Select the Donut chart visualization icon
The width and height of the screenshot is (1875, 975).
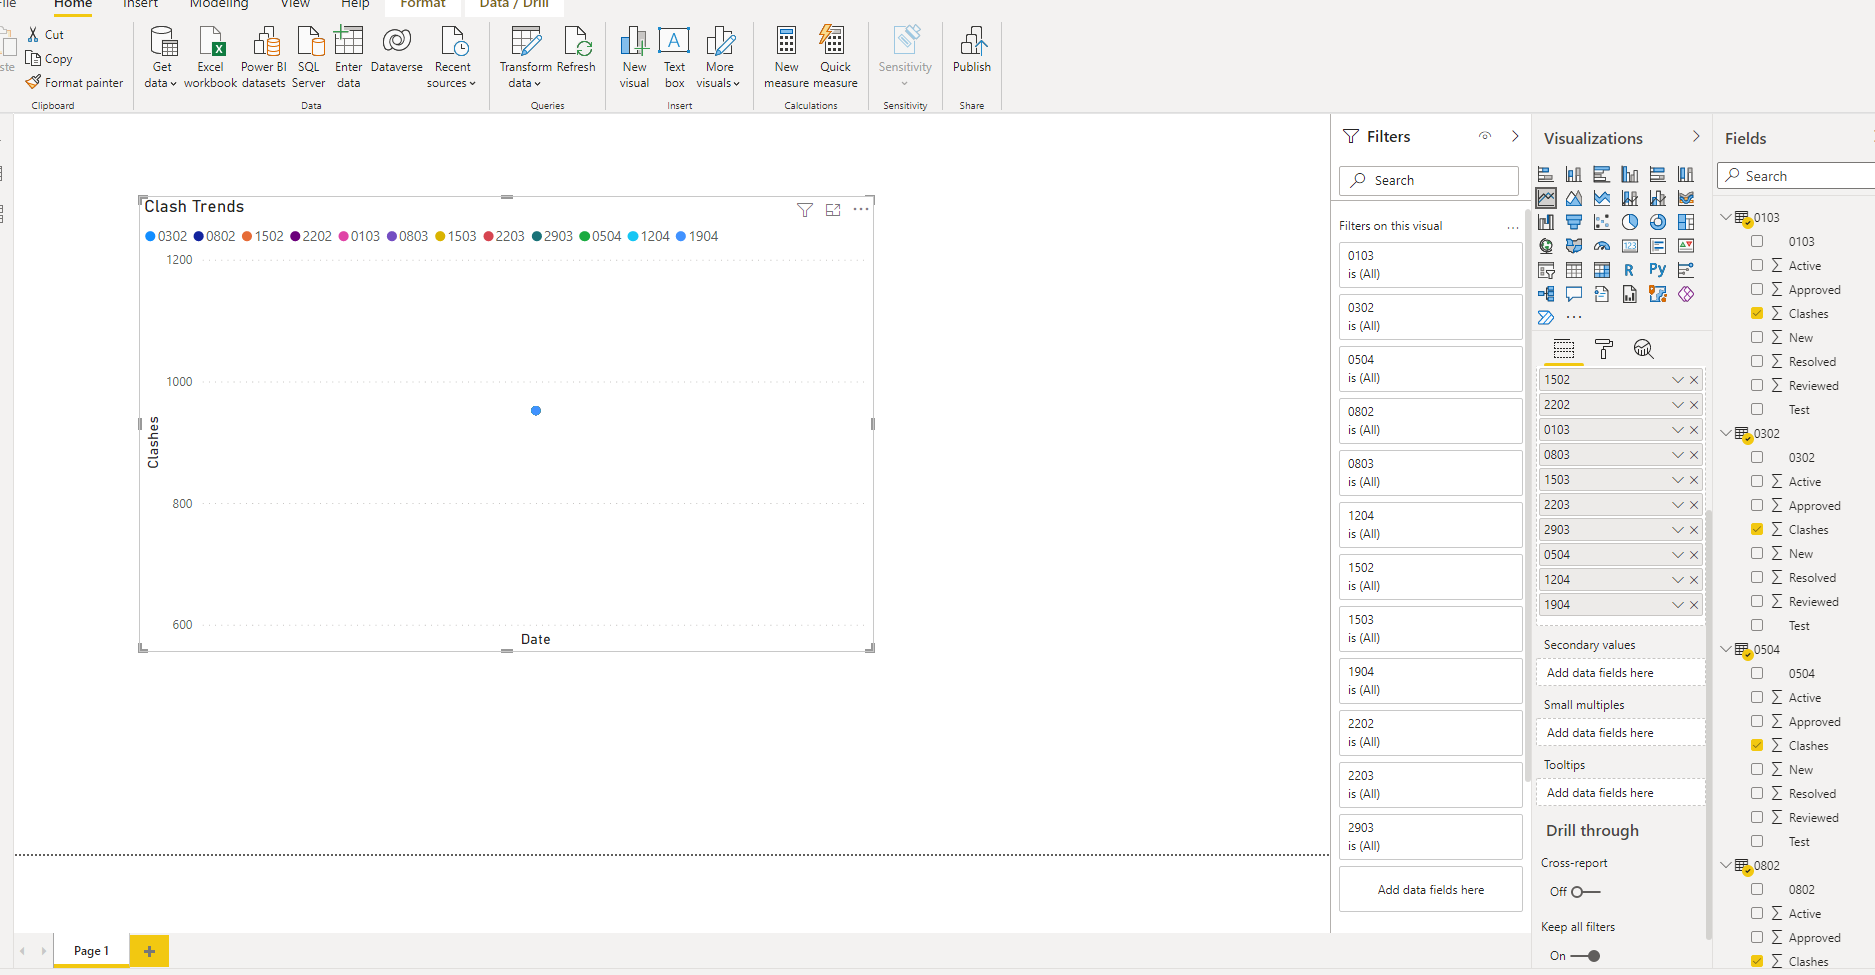[x=1658, y=222]
